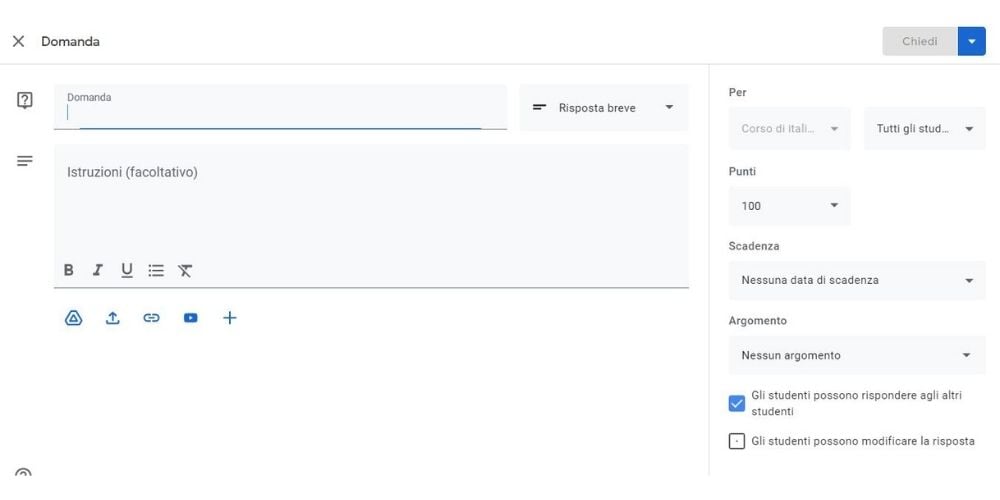Viewport: 1000px width, 500px height.
Task: Attach a file from Google Drive
Action: [x=73, y=318]
